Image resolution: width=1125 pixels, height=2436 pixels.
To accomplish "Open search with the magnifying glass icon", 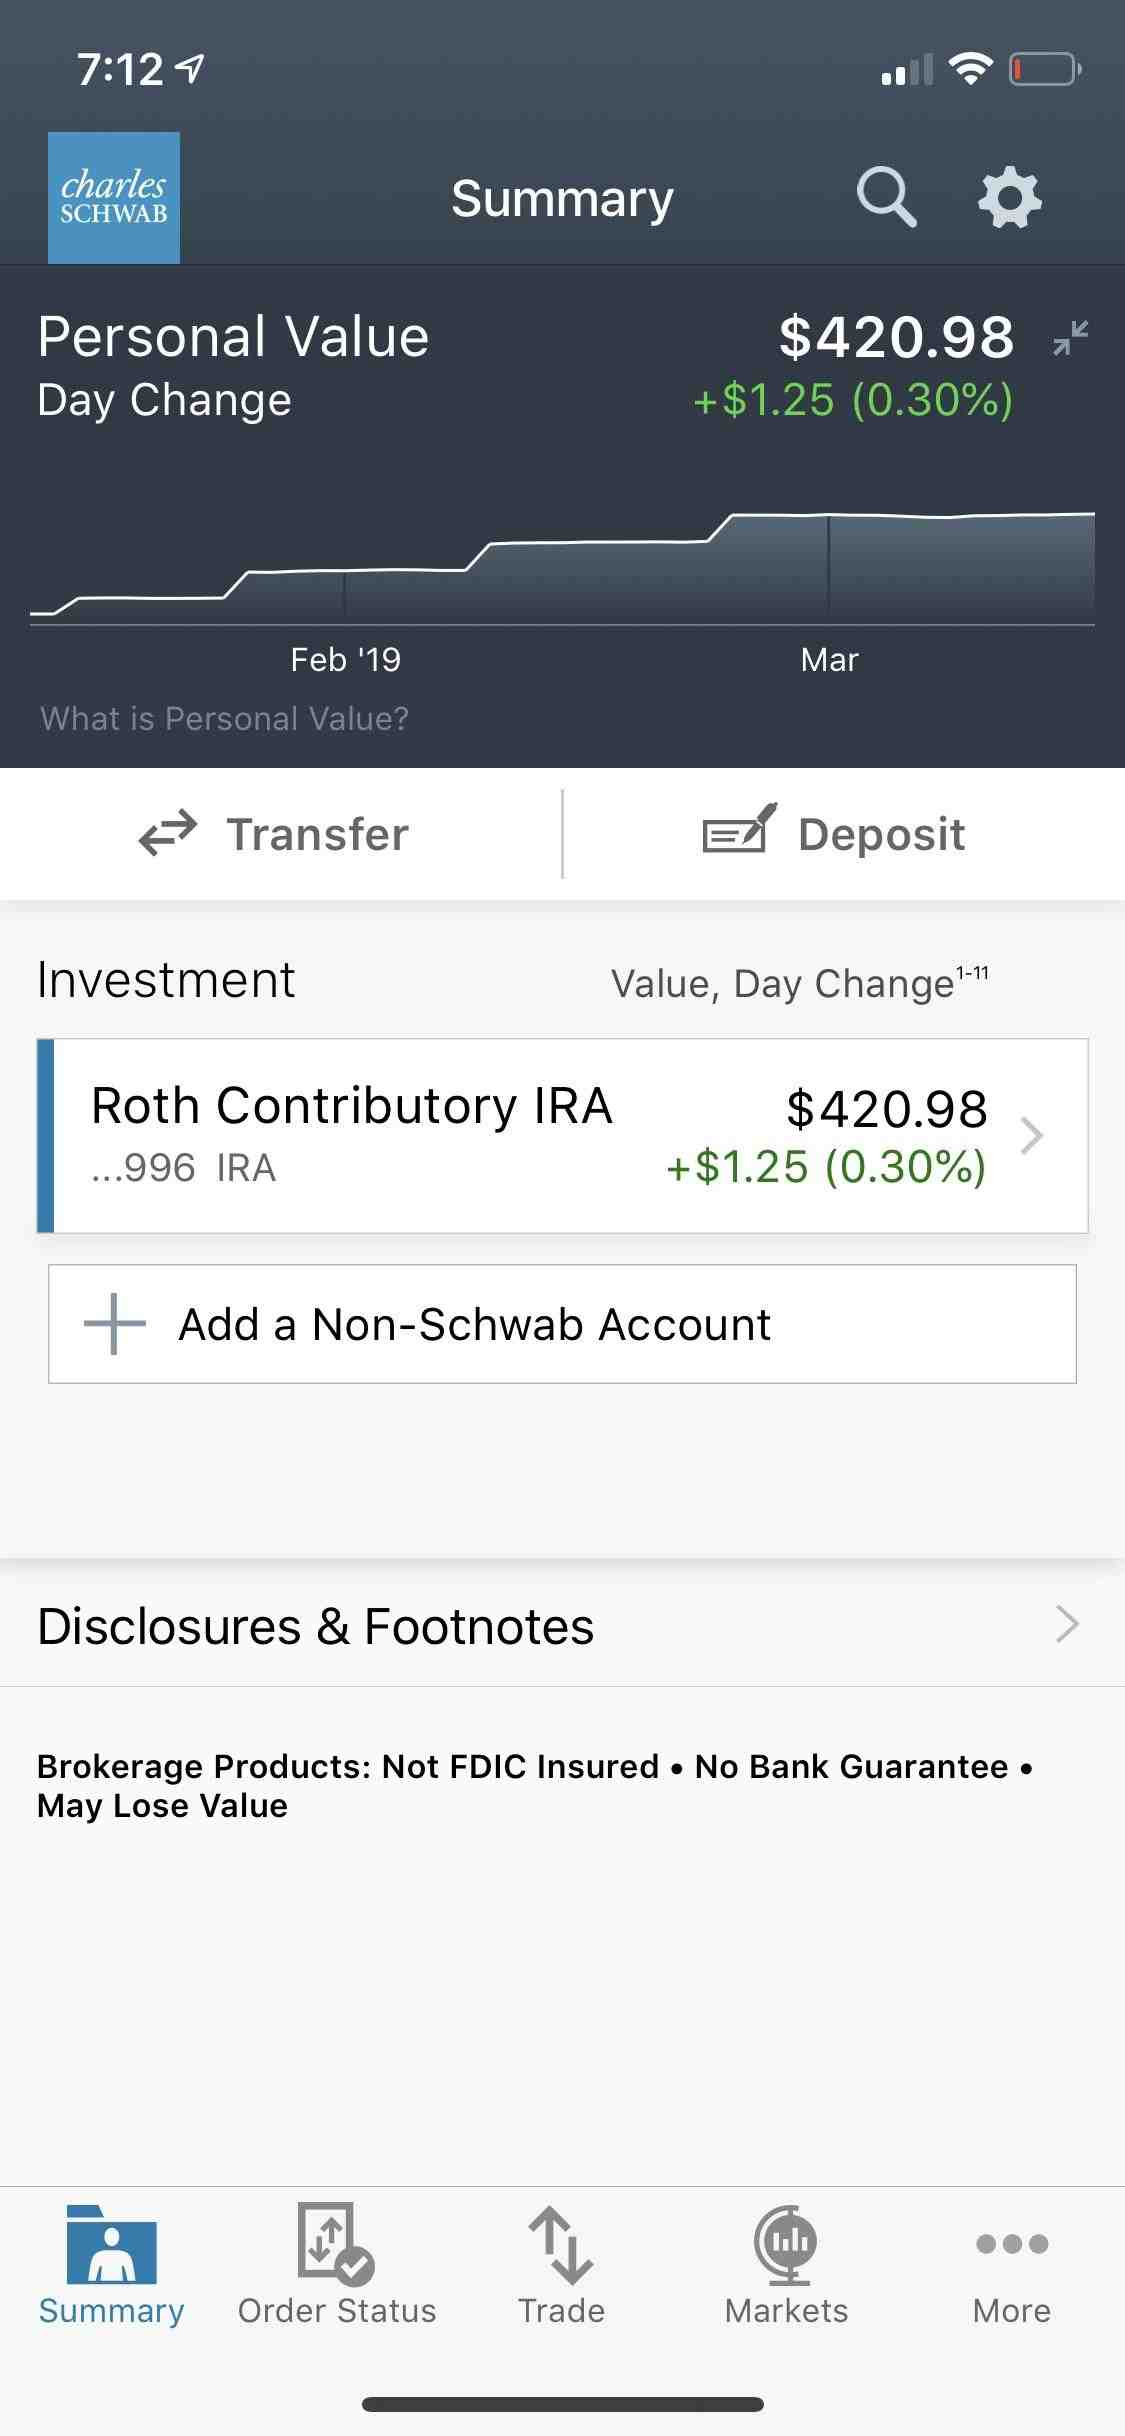I will pyautogui.click(x=886, y=197).
